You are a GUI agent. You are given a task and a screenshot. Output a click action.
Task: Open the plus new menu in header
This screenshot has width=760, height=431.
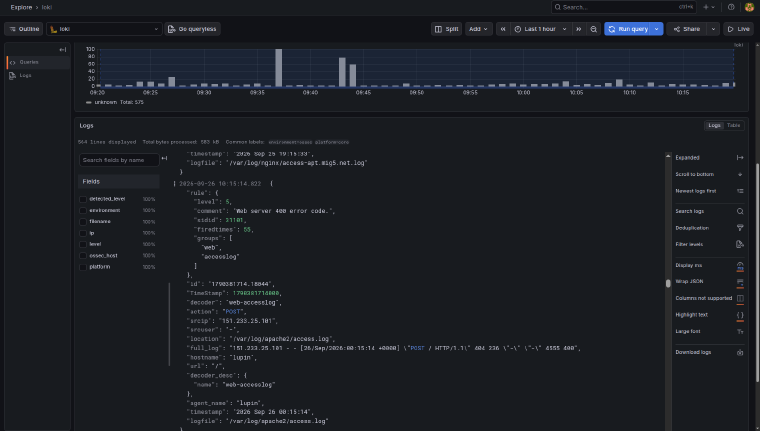coord(709,7)
